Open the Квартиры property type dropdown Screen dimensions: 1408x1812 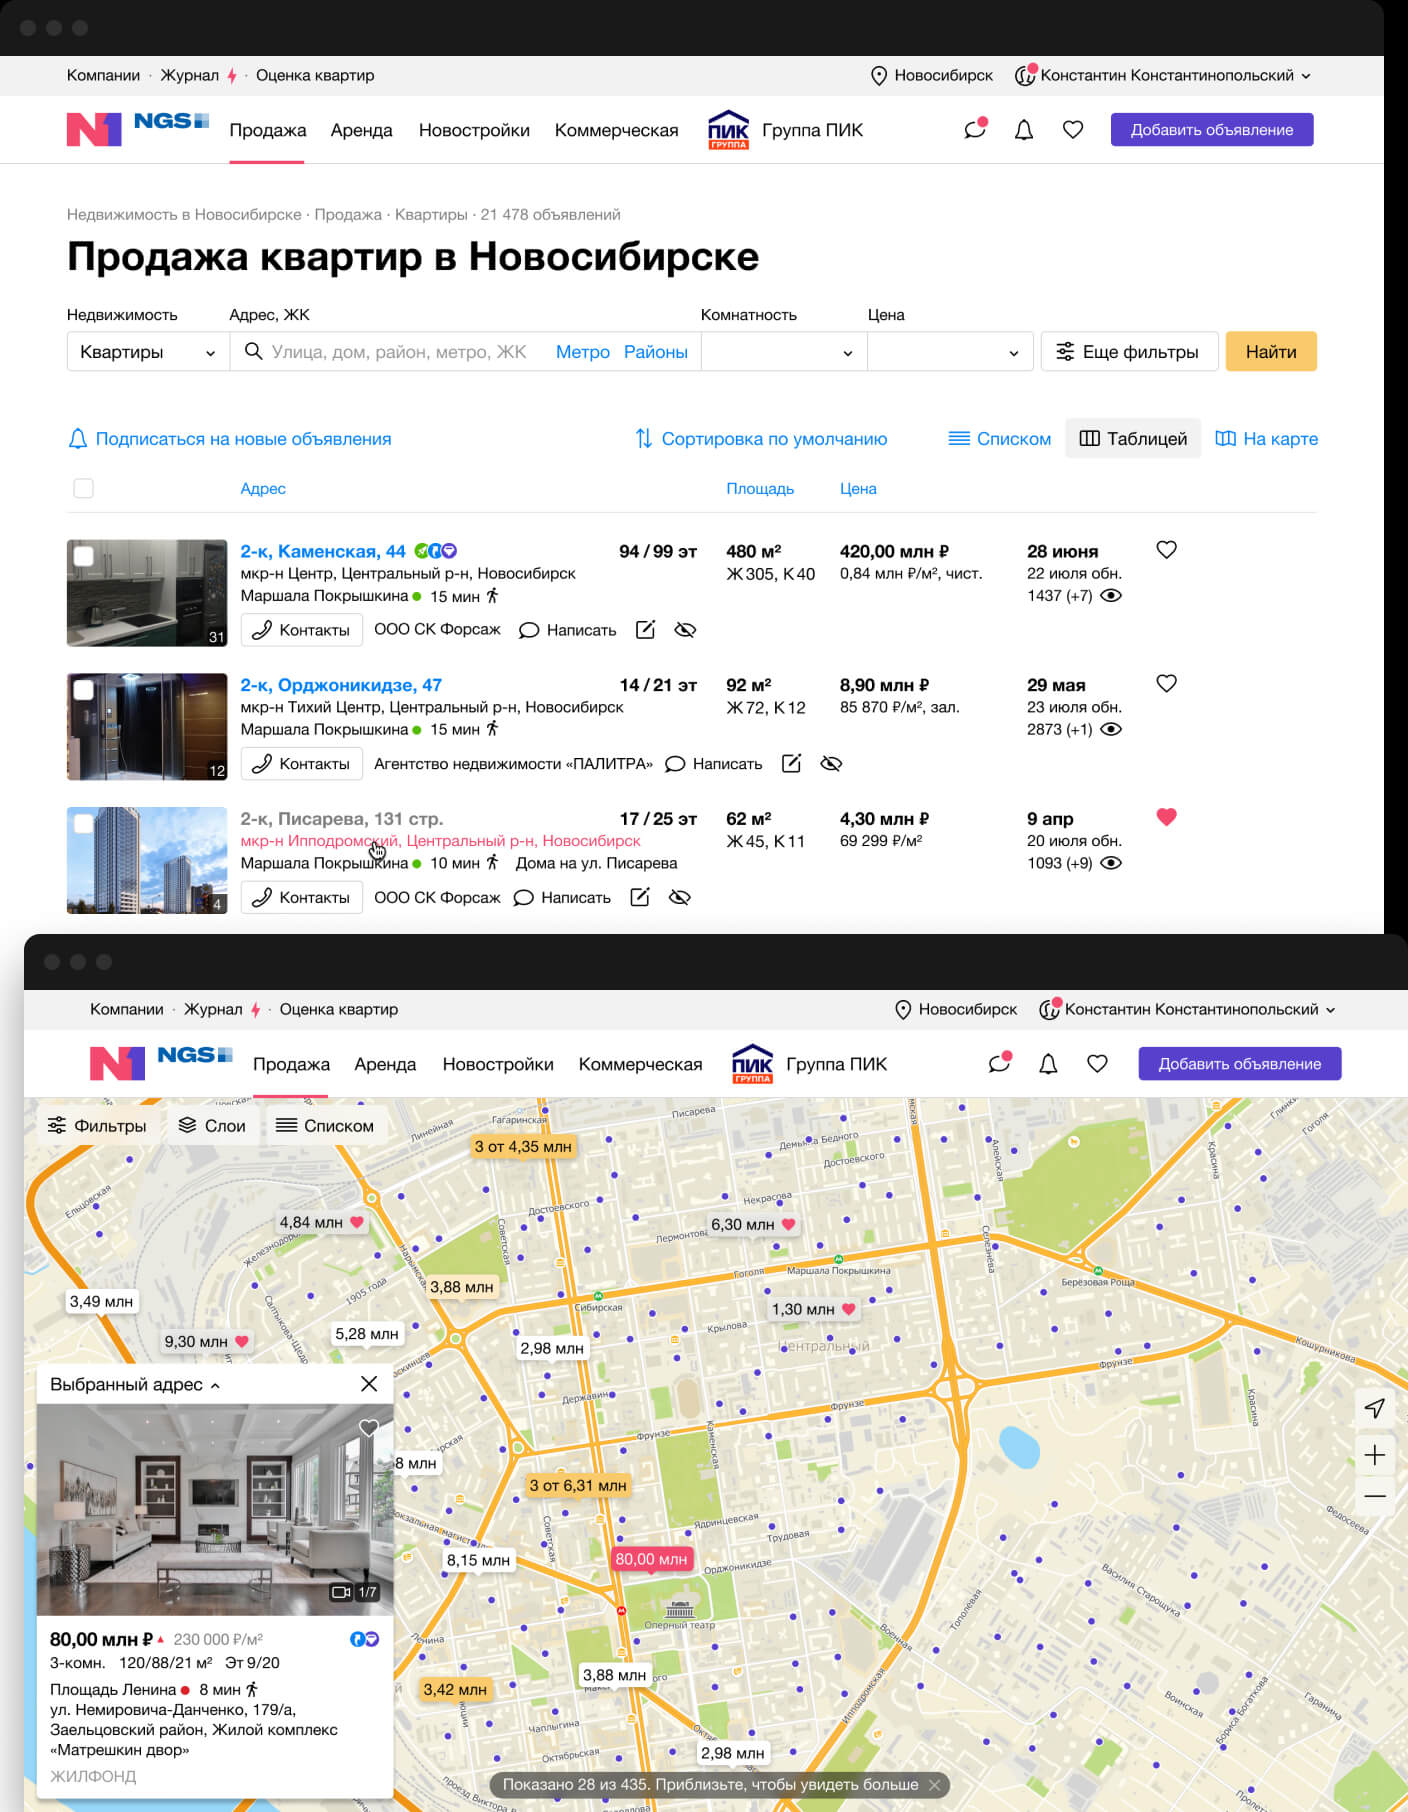point(147,352)
